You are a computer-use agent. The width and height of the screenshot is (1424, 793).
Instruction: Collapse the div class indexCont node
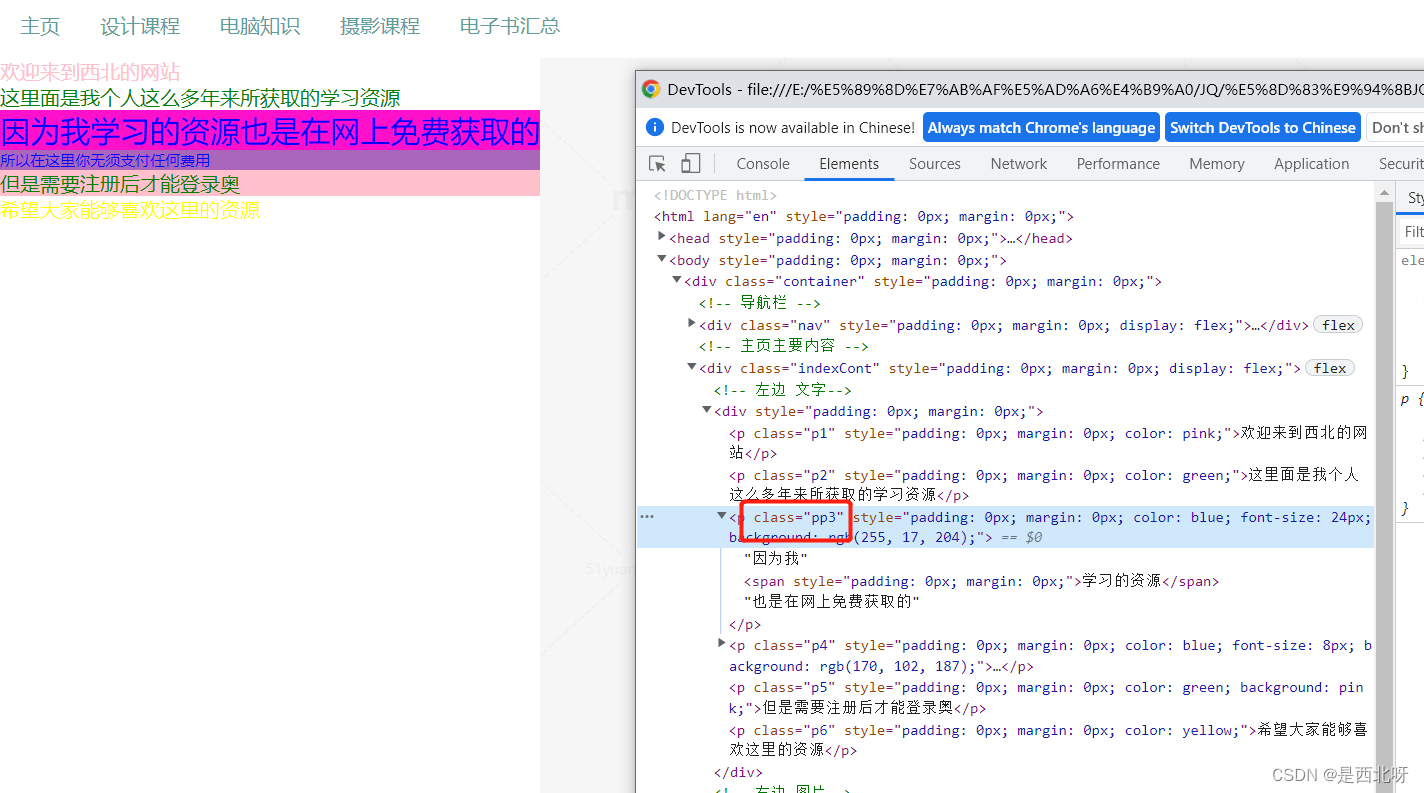tap(692, 367)
